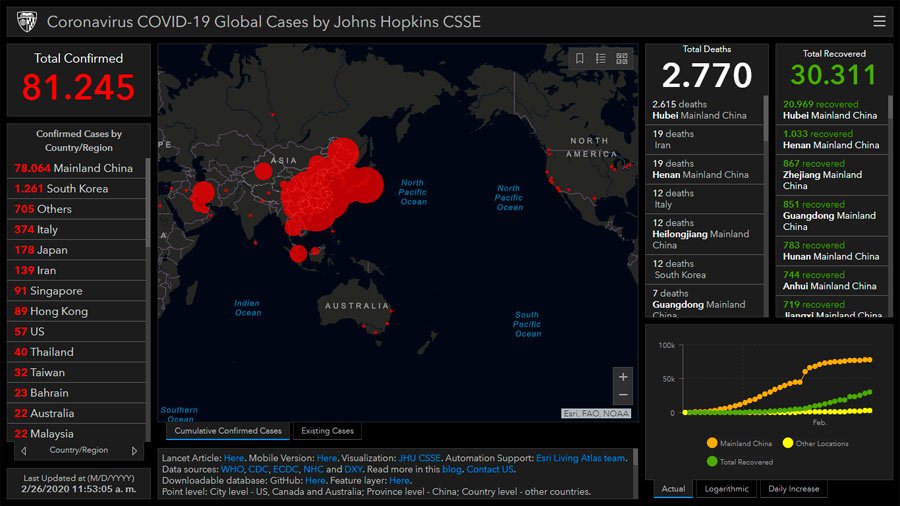Switch to Cumulative Confirmed Cases tab
Image resolution: width=900 pixels, height=506 pixels.
(228, 431)
